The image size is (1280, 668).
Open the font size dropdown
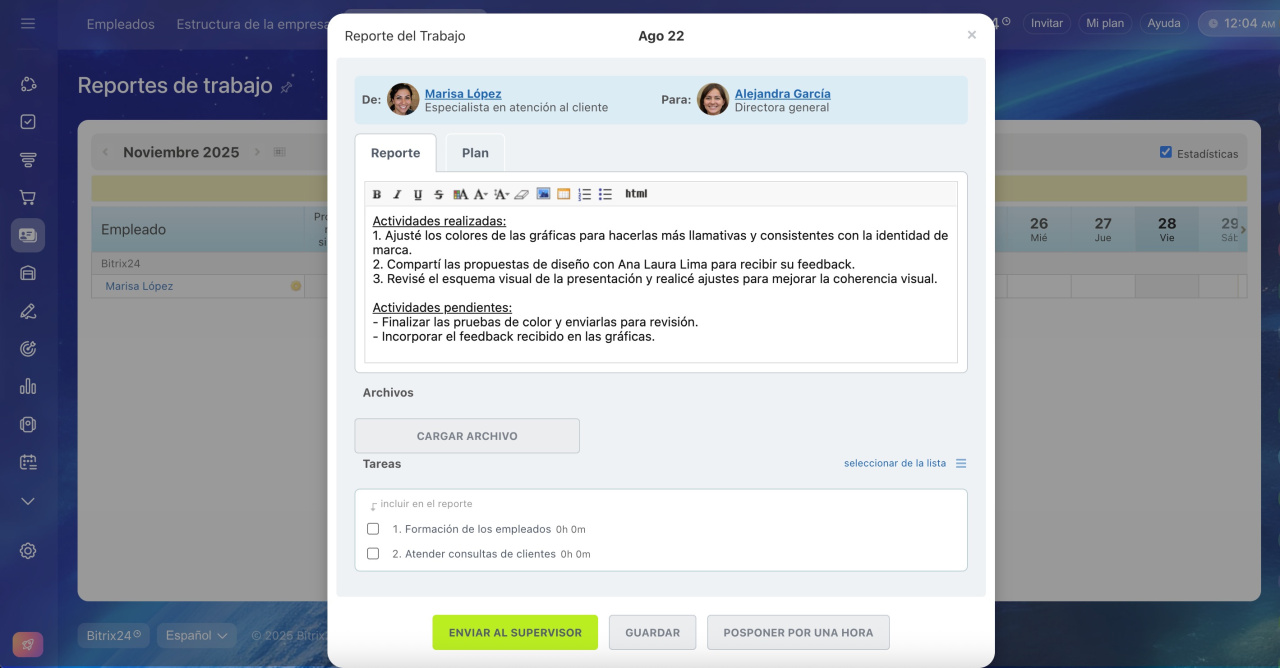coord(501,194)
